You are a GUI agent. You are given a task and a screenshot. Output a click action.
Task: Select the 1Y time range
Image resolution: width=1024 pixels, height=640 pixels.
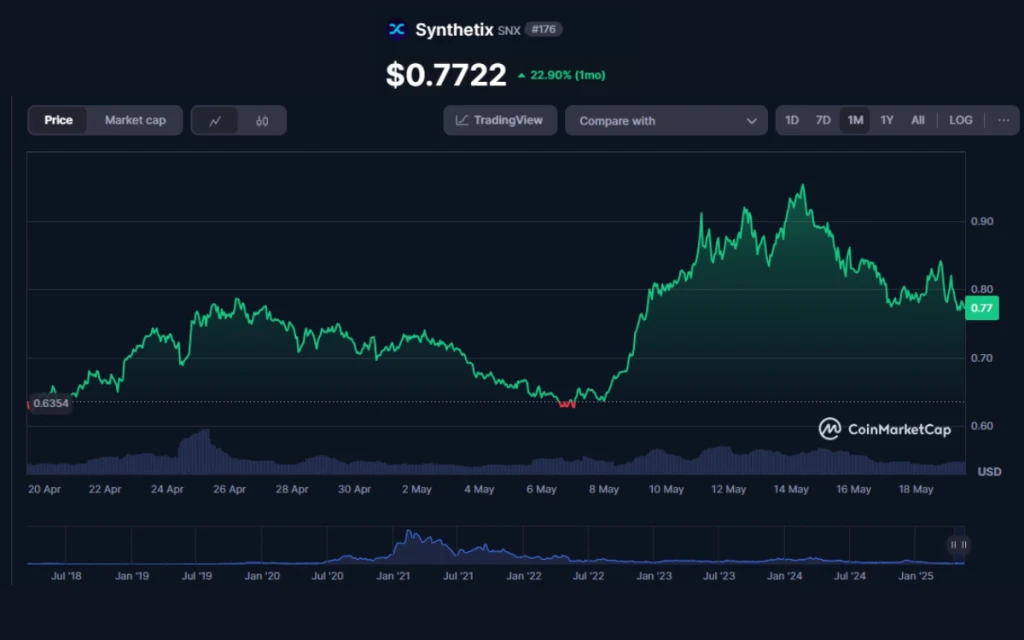point(886,120)
